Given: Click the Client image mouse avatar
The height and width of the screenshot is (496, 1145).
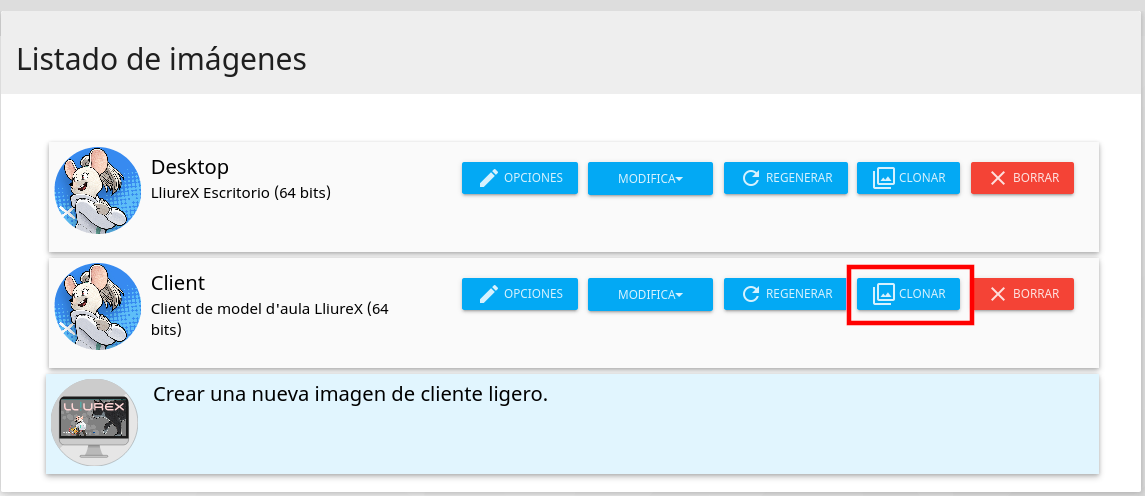Looking at the screenshot, I should point(97,307).
